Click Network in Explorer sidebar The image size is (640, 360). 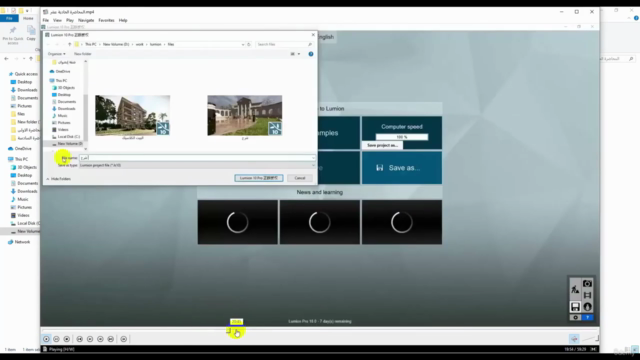coord(19,242)
